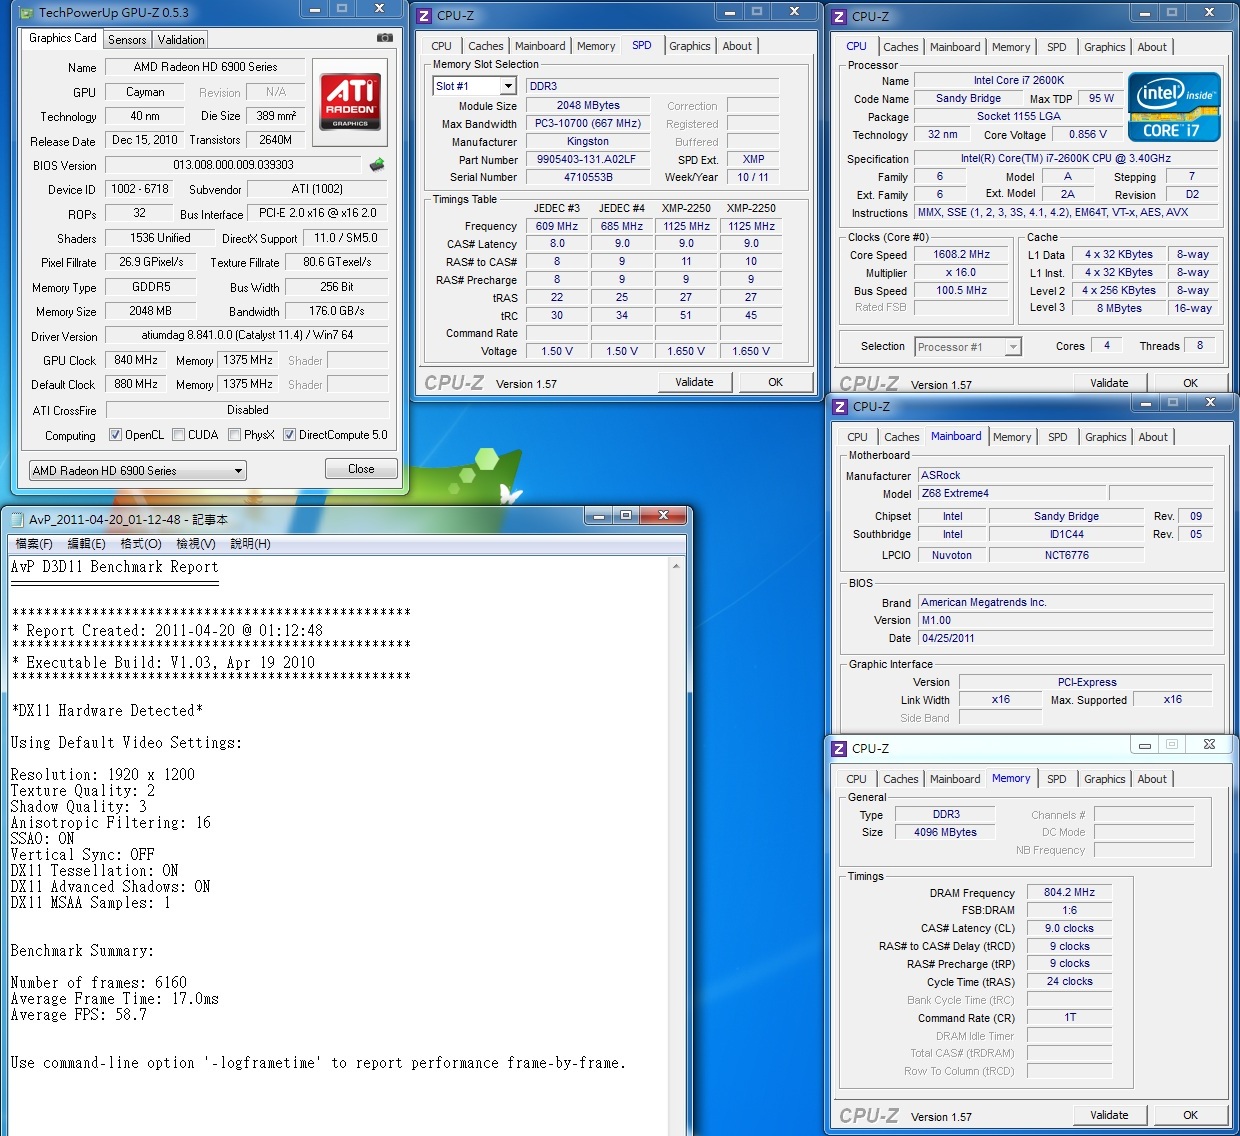Select GPU-Z Graphics Card tab

(63, 38)
